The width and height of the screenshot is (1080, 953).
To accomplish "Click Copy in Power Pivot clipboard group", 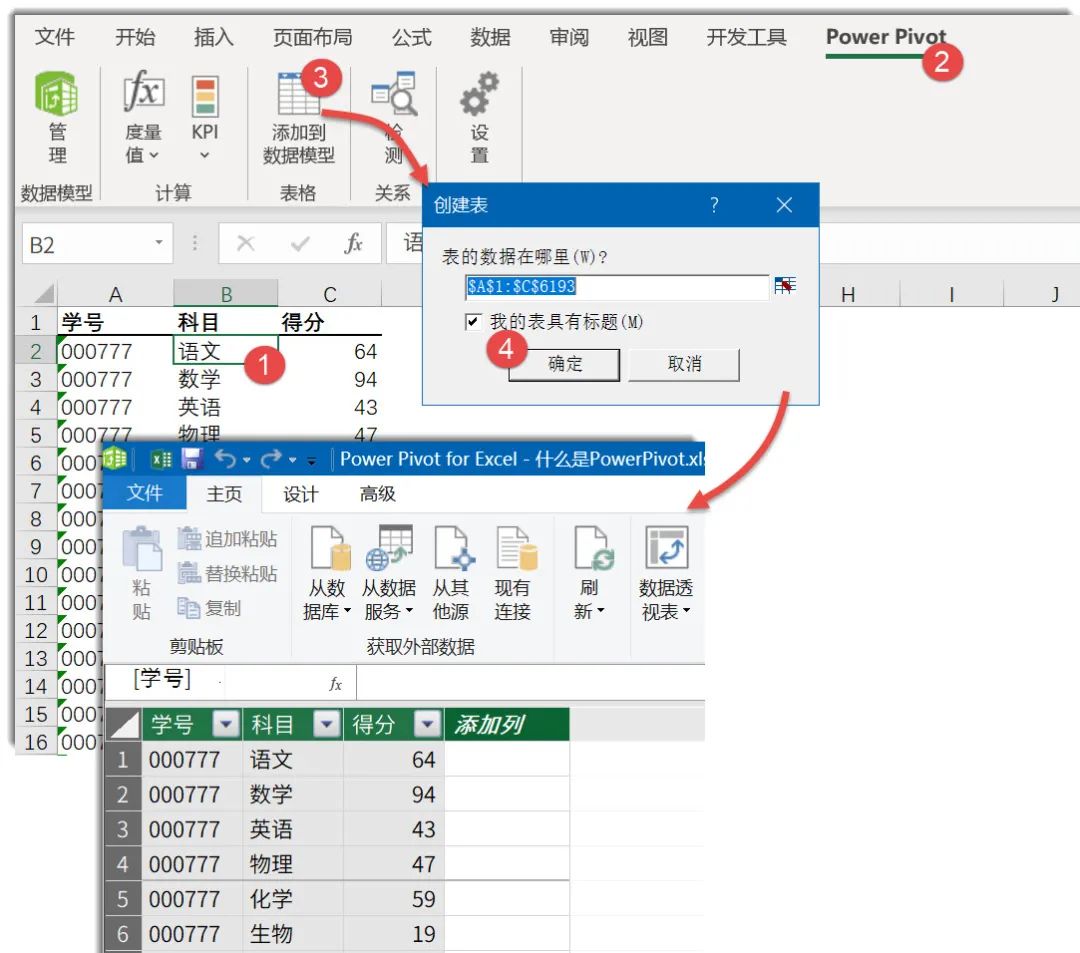I will 209,607.
